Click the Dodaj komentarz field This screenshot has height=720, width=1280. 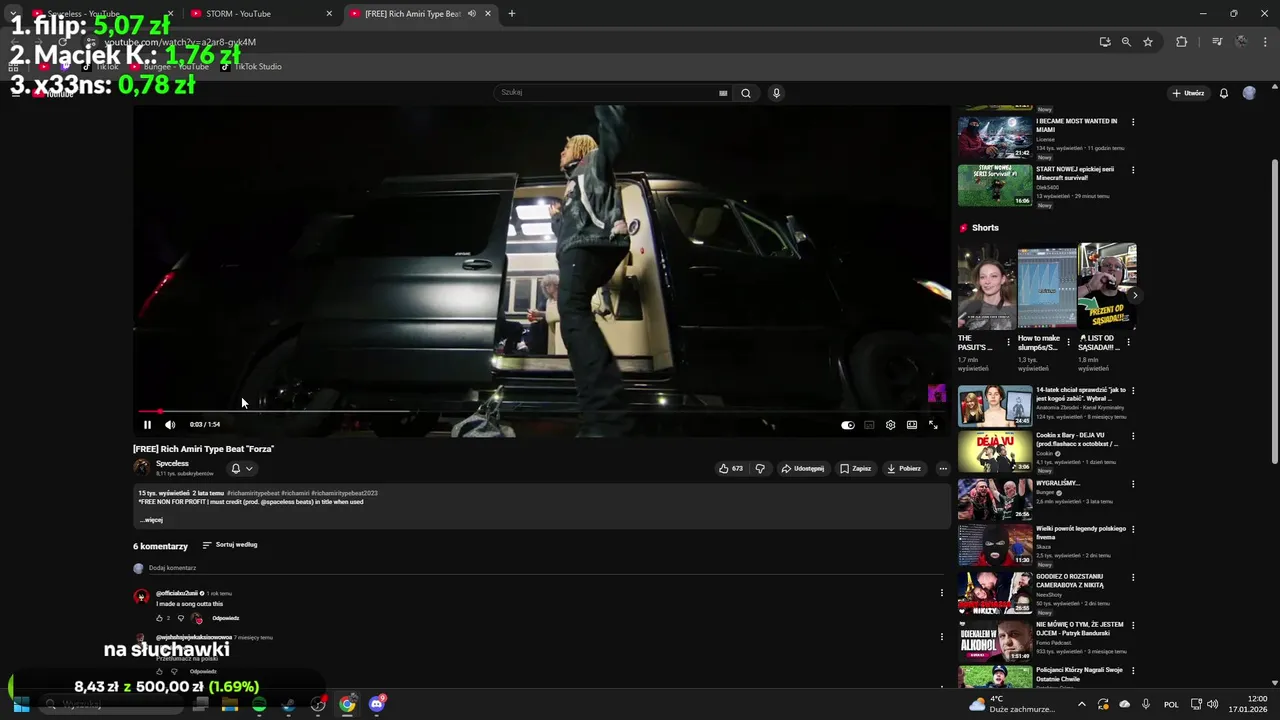[x=546, y=568]
